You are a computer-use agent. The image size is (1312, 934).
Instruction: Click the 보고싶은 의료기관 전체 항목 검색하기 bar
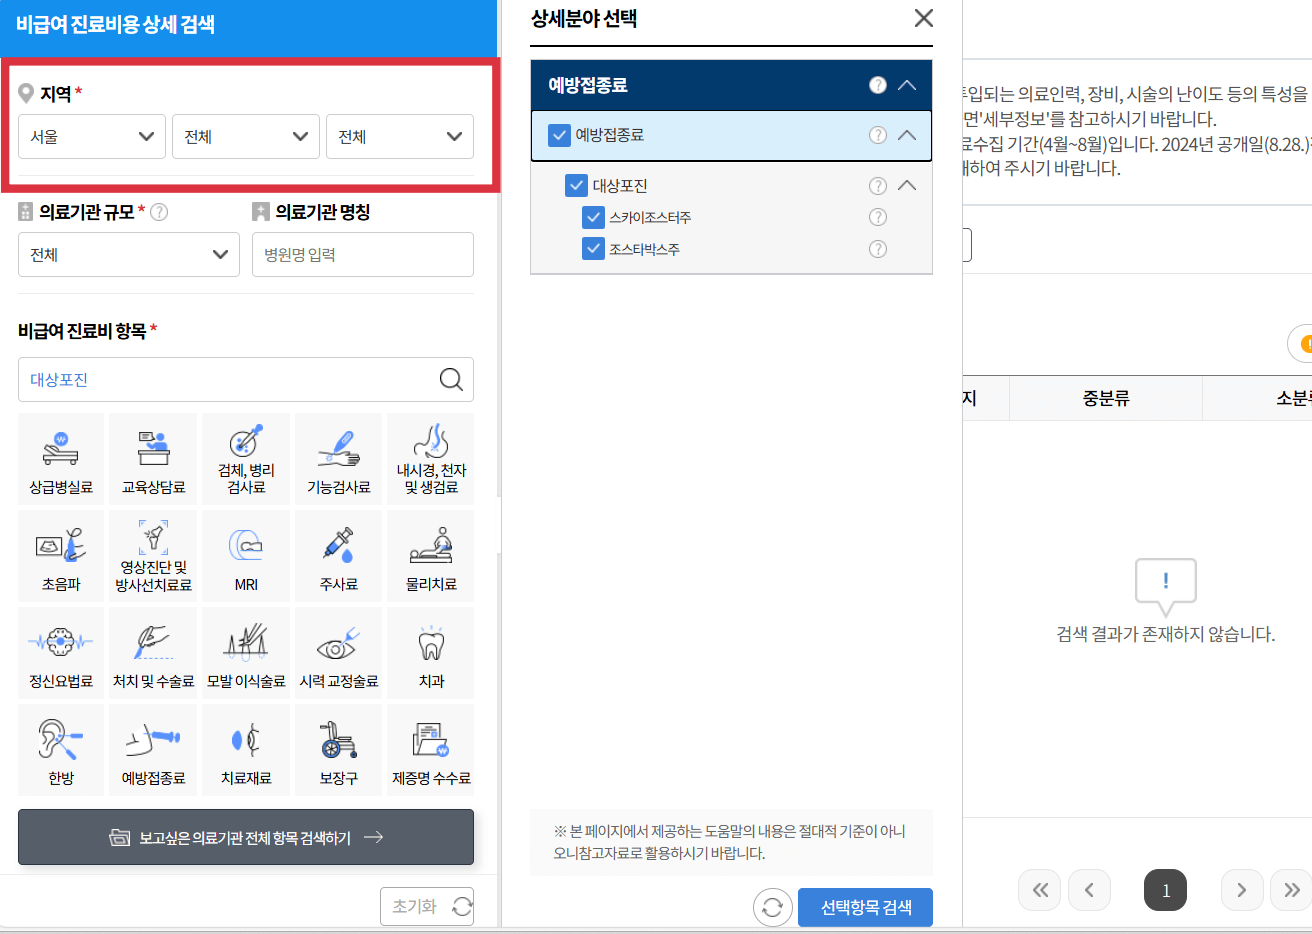[245, 837]
